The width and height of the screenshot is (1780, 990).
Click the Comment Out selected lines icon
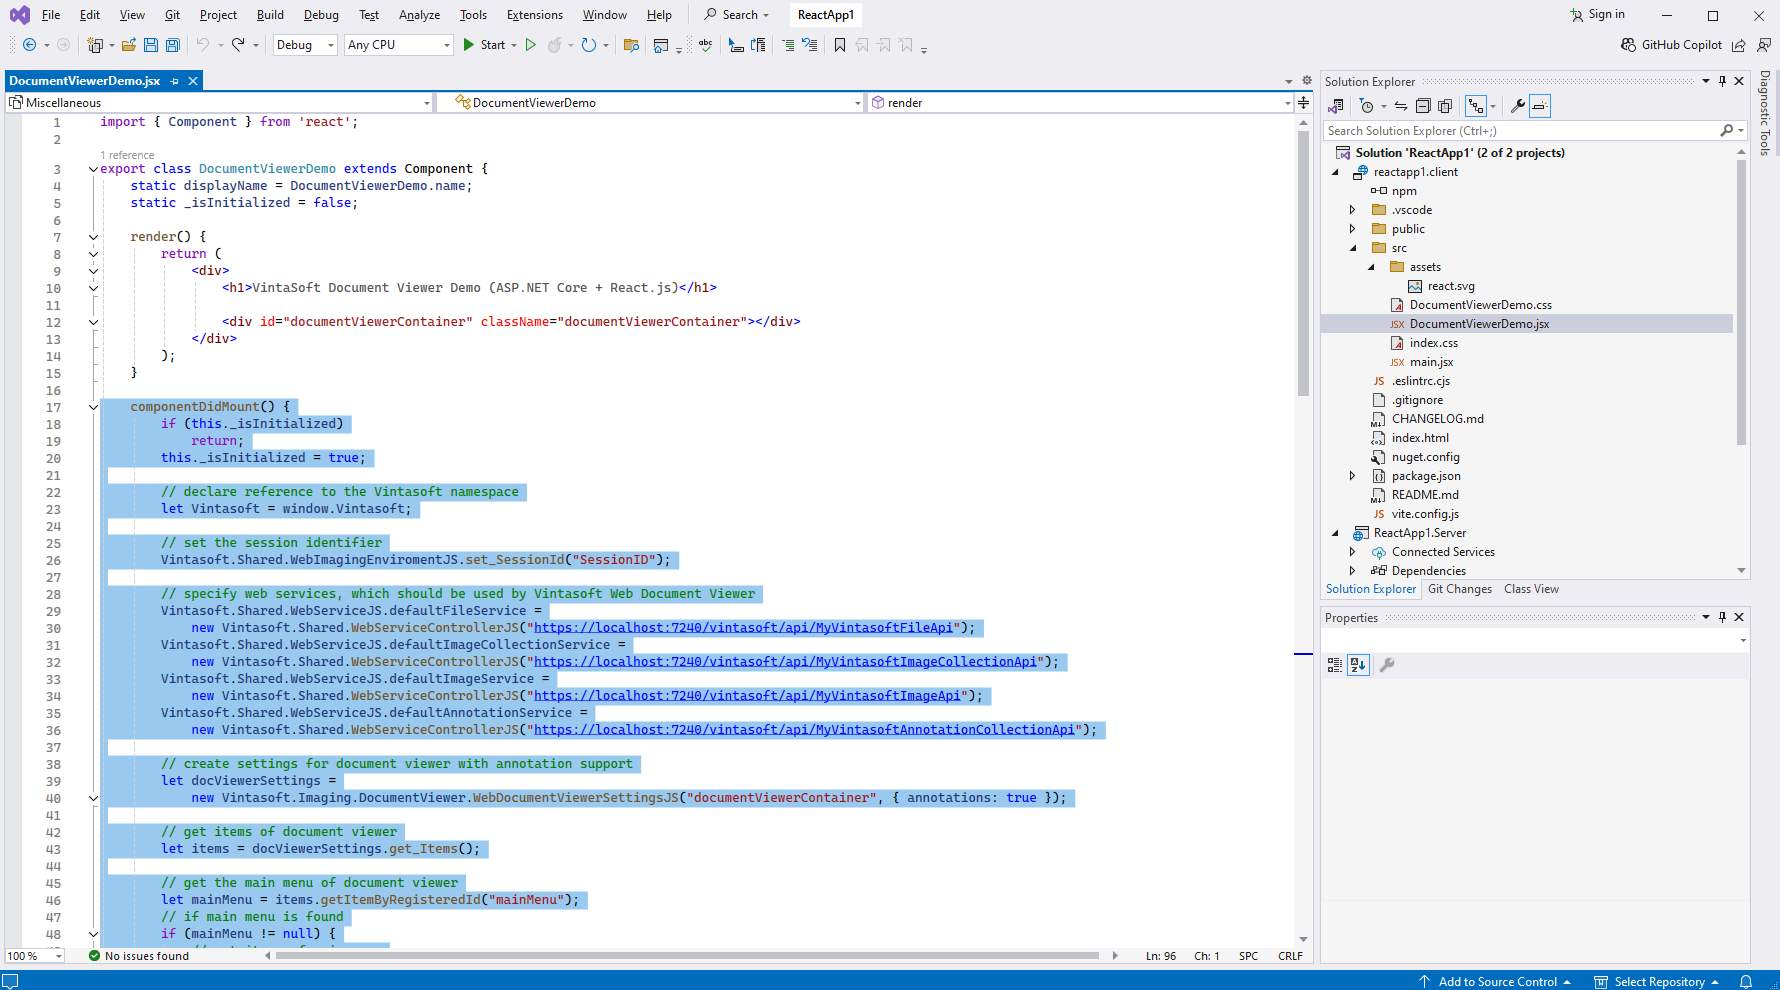789,45
